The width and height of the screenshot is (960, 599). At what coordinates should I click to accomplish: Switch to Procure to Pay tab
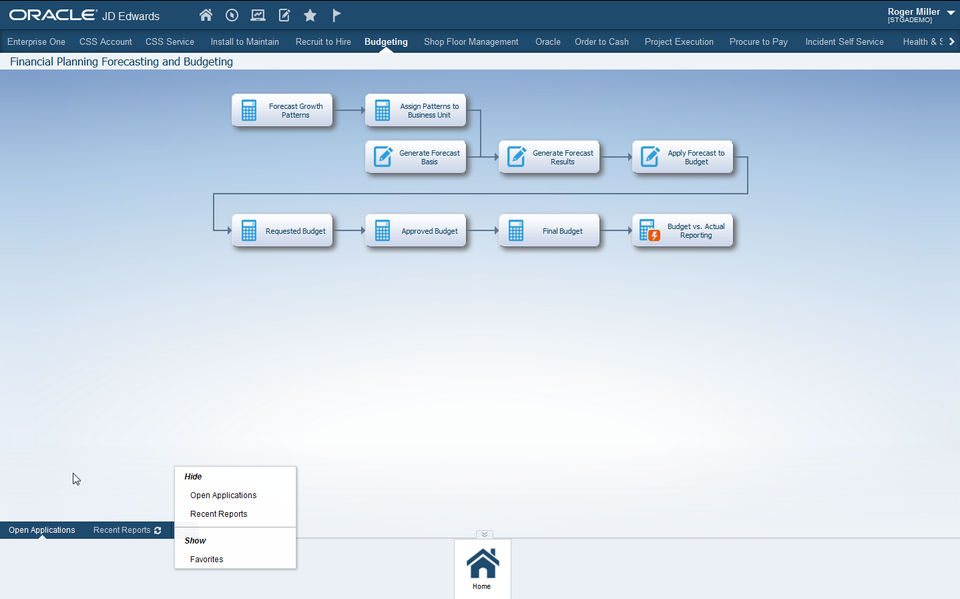point(759,42)
